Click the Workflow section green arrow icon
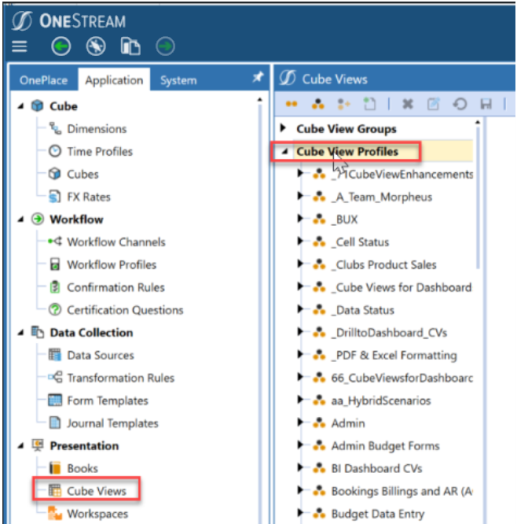The width and height of the screenshot is (517, 524). tap(37, 219)
